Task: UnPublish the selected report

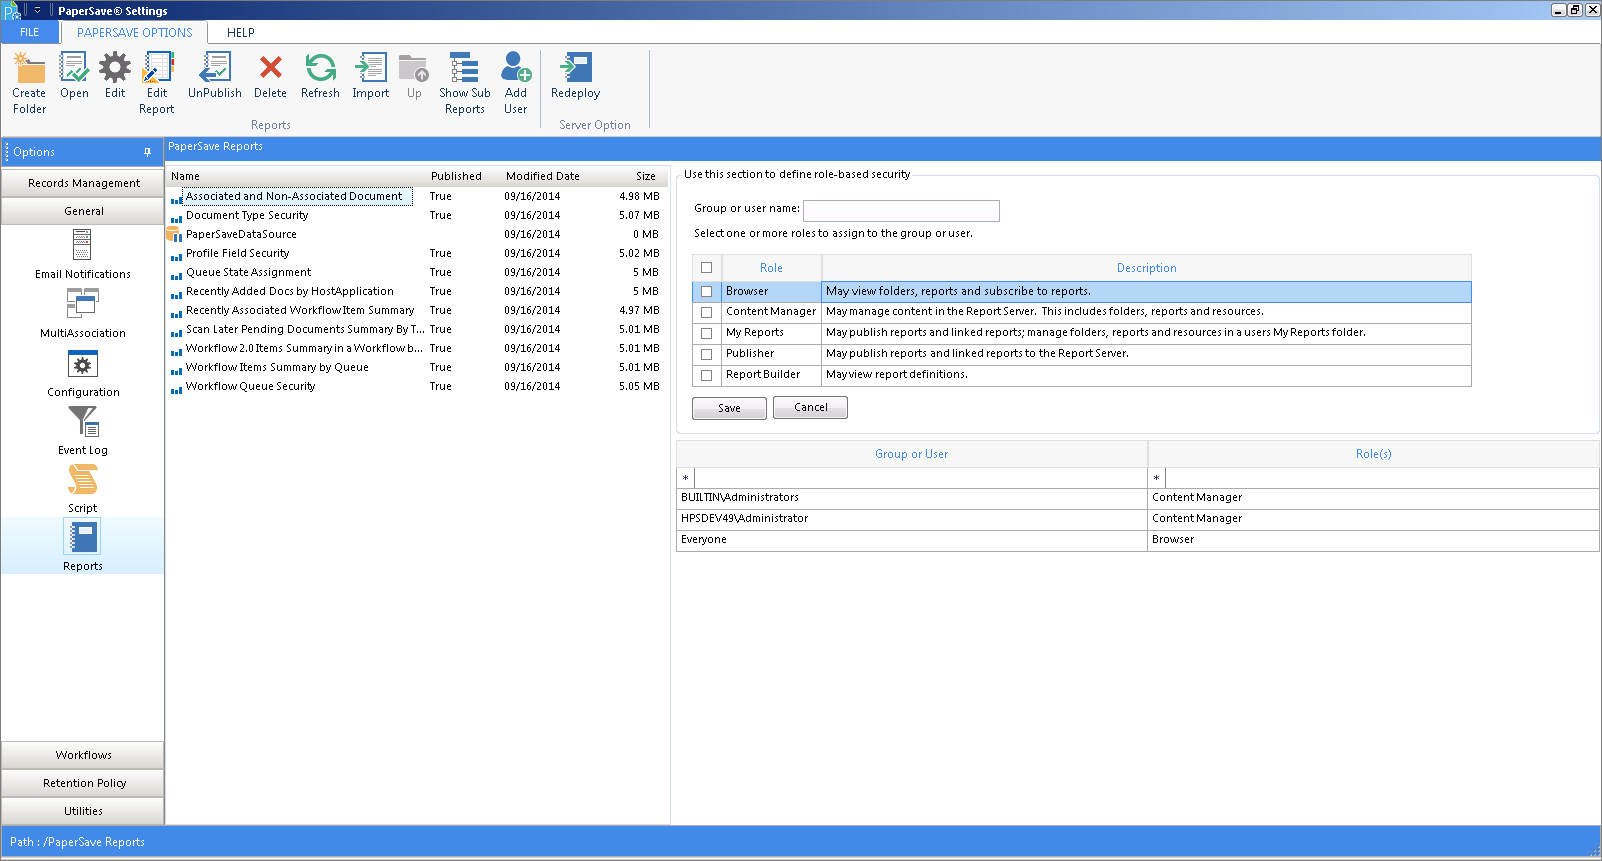Action: [215, 76]
